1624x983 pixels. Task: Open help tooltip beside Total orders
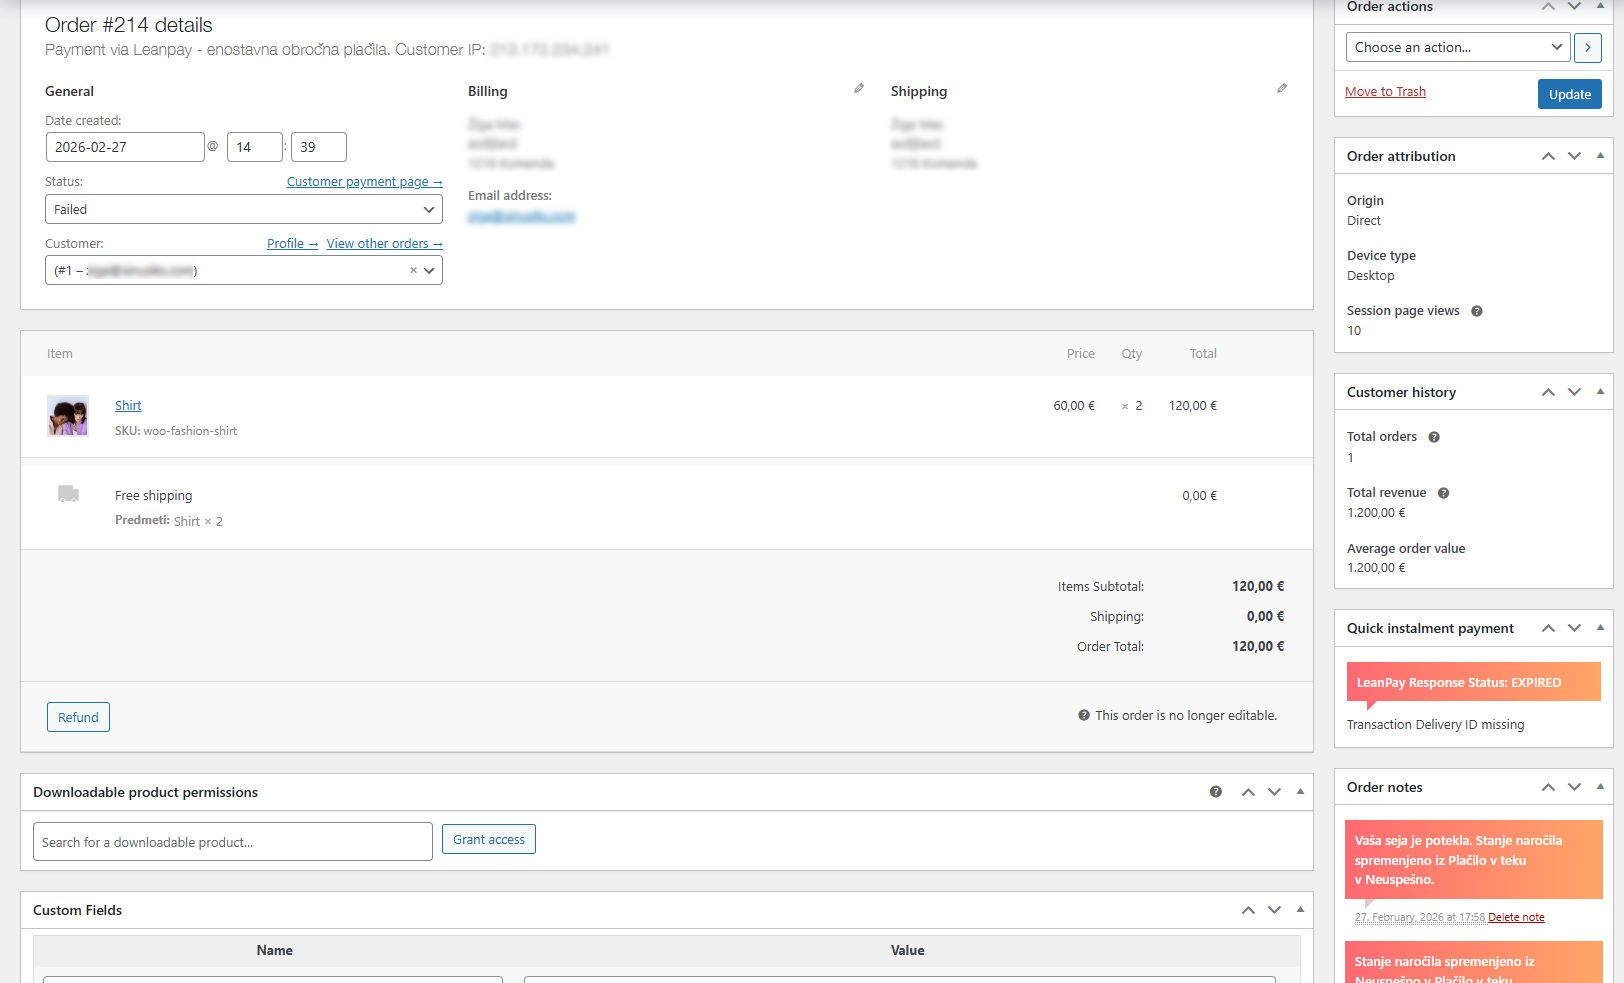[x=1433, y=436]
